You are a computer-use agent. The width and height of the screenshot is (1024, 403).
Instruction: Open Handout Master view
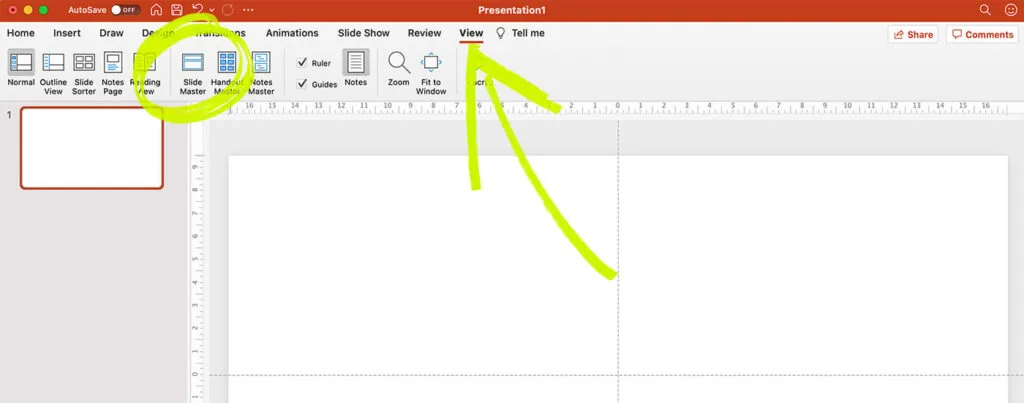[x=227, y=71]
